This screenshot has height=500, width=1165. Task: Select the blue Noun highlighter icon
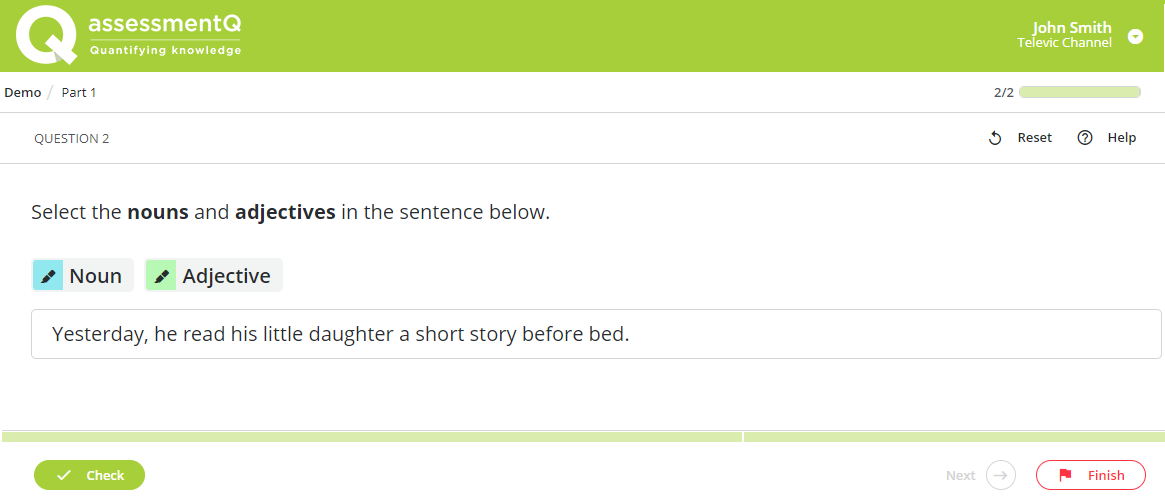point(48,276)
